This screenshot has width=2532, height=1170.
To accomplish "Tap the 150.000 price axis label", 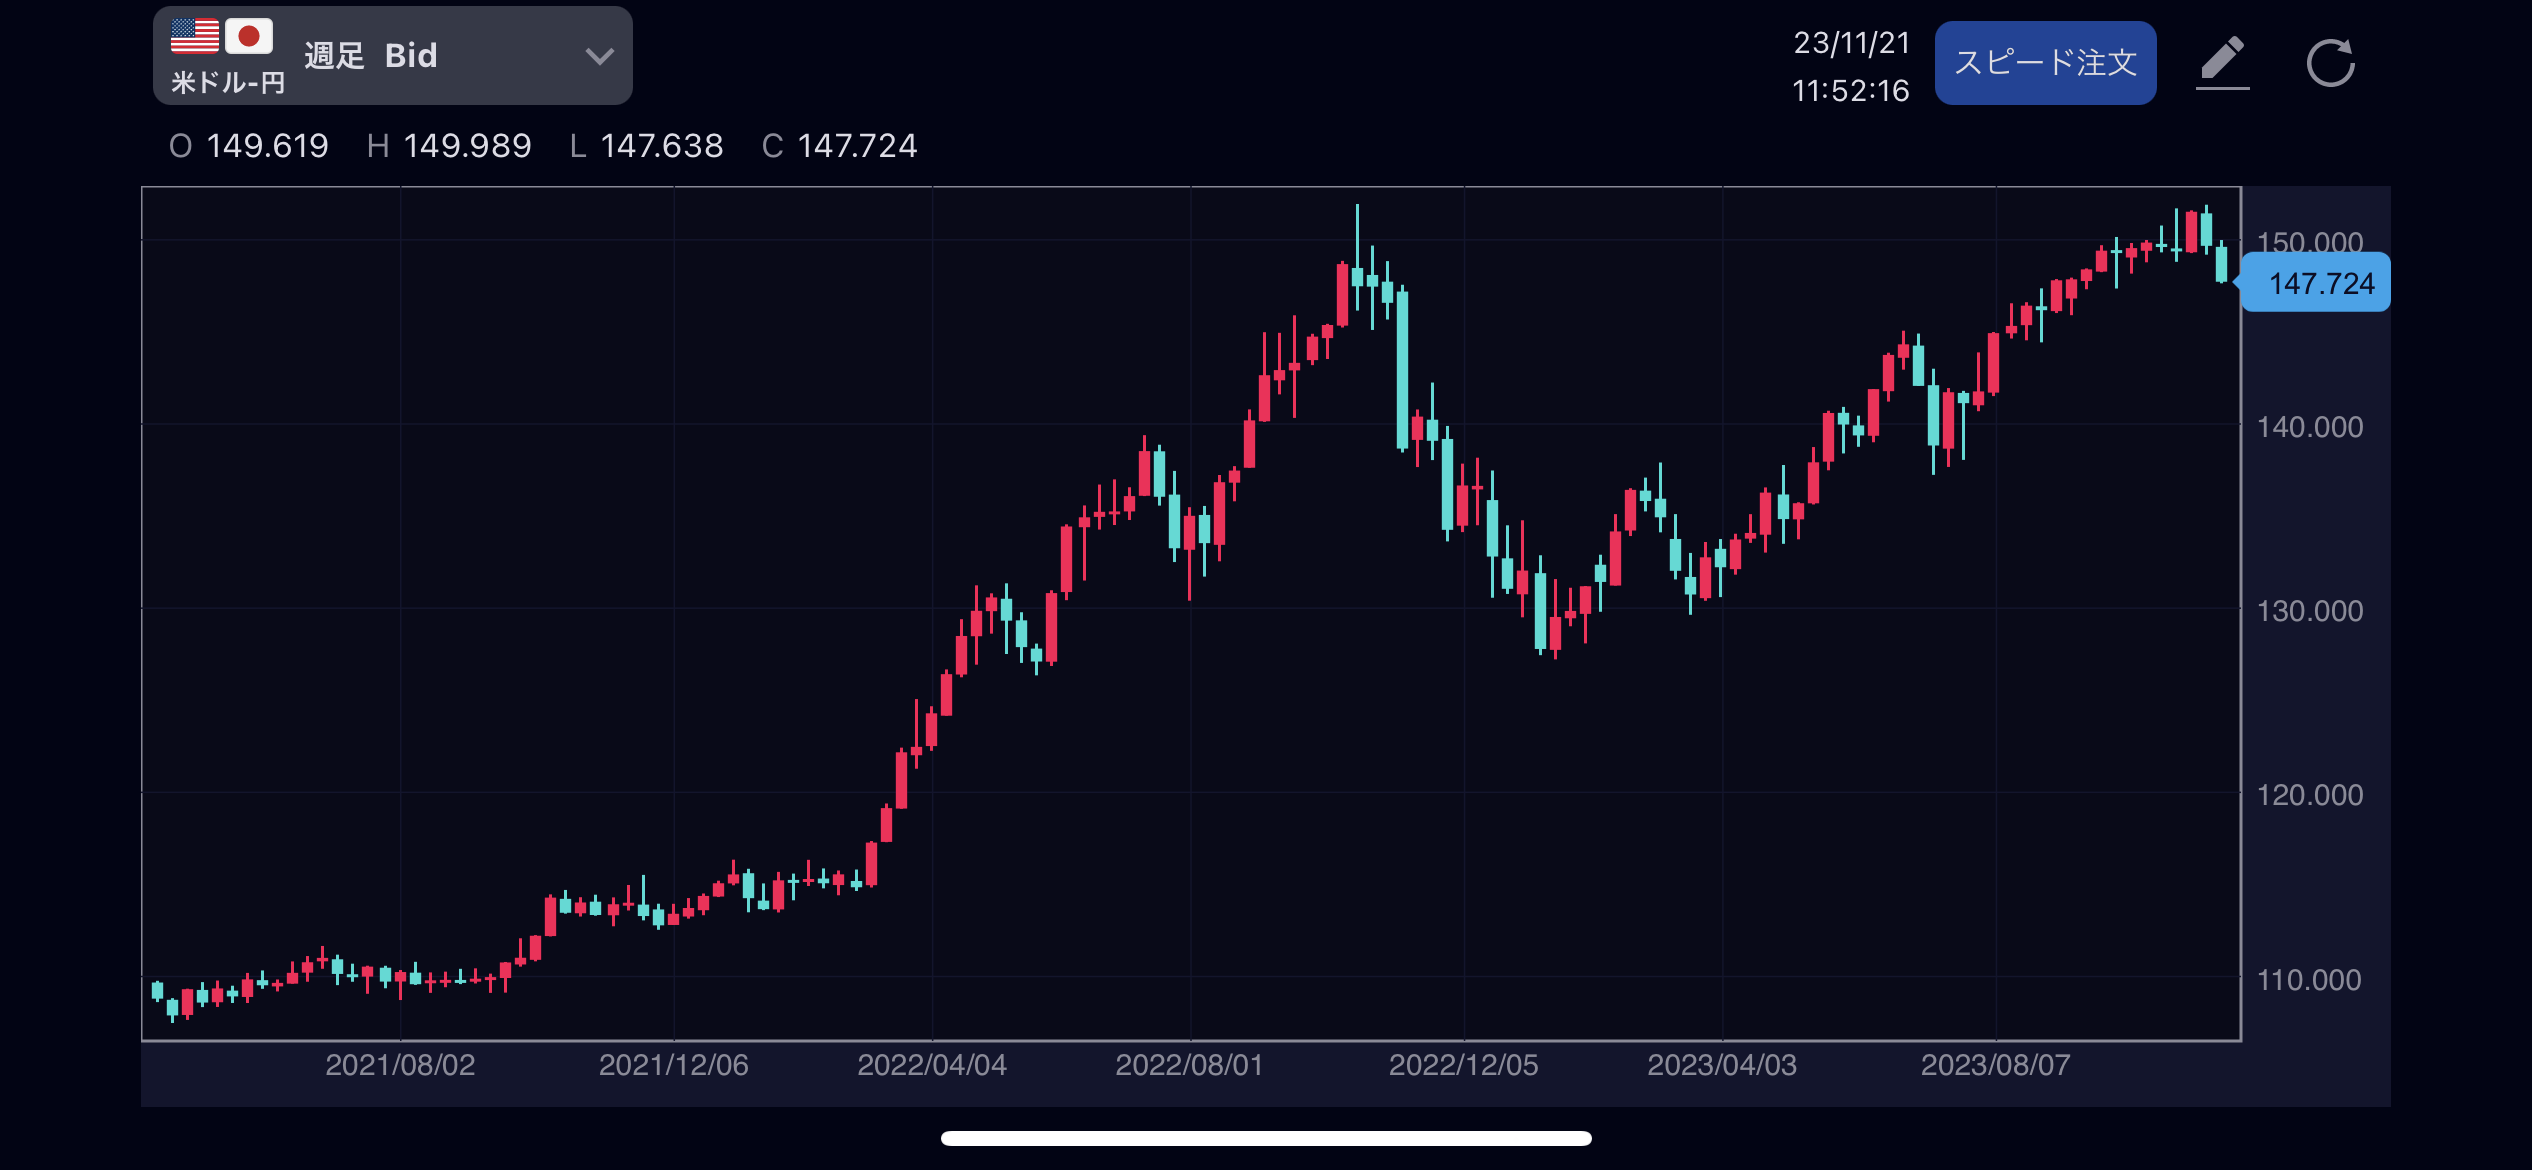I will pos(2310,241).
